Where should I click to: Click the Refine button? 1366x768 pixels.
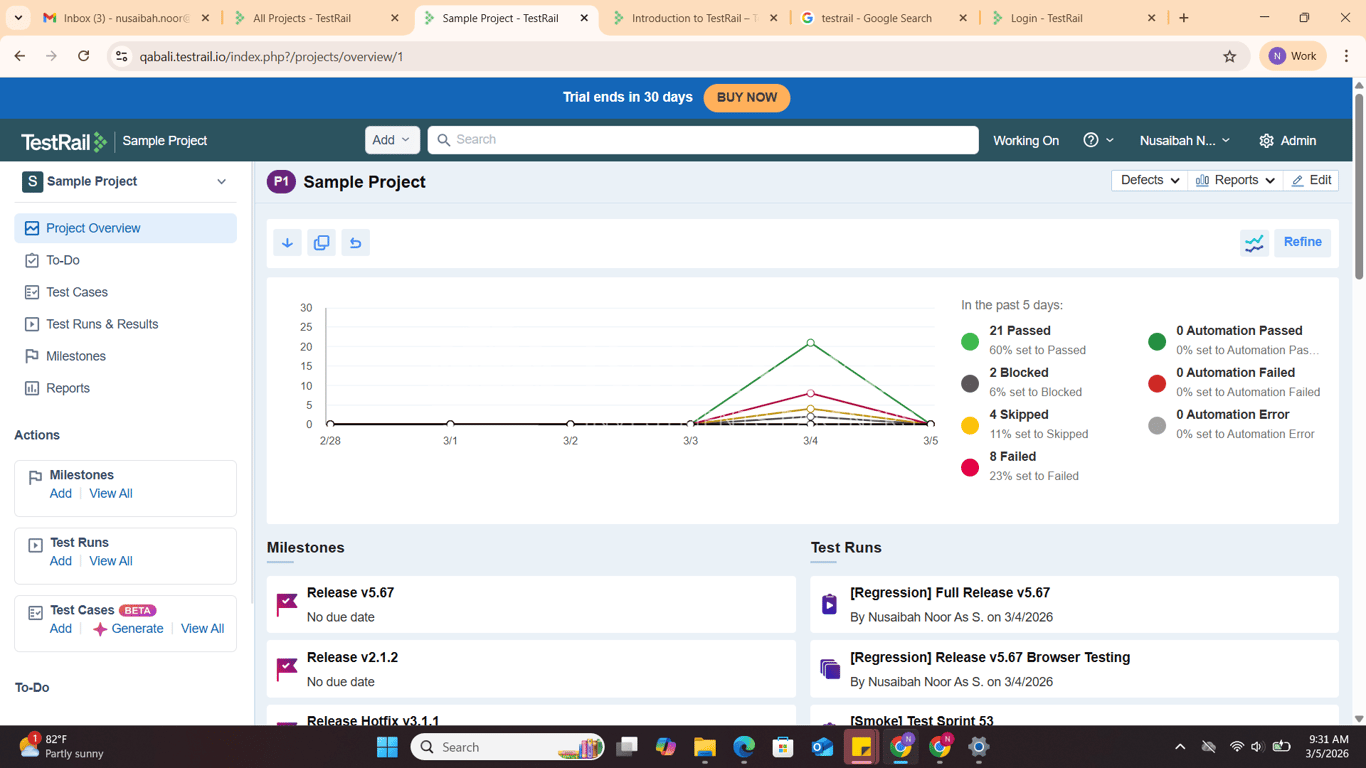pyautogui.click(x=1302, y=242)
